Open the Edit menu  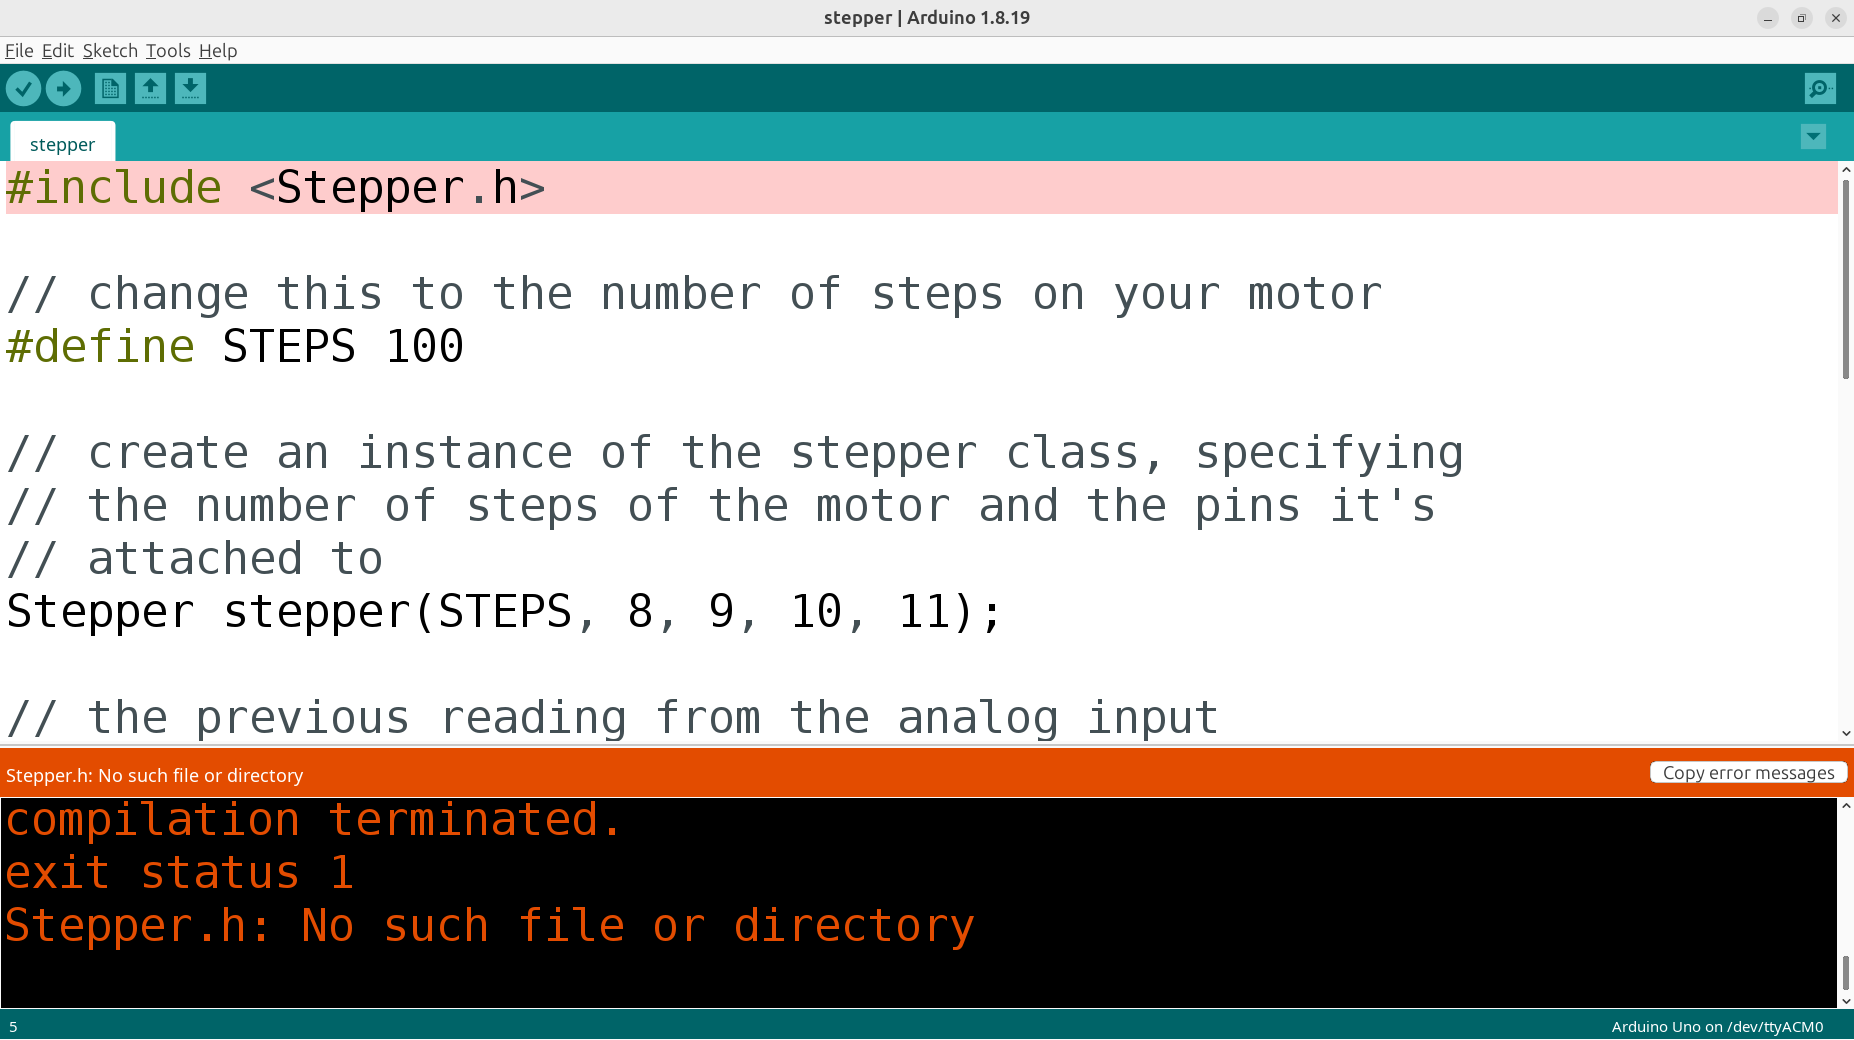click(x=57, y=51)
